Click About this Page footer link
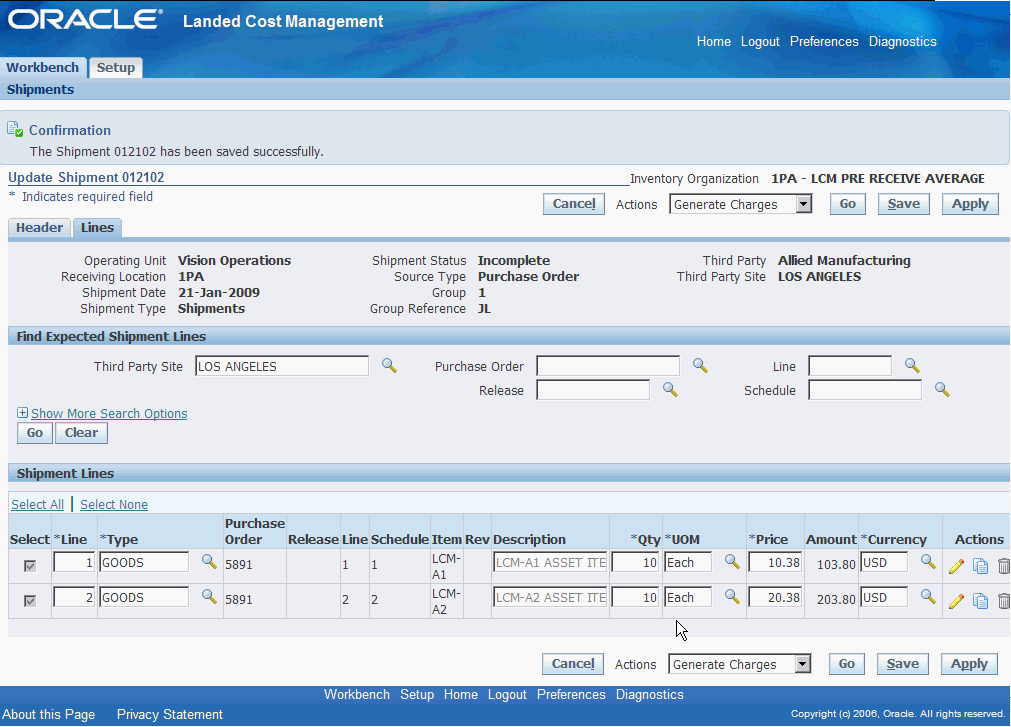This screenshot has height=727, width=1011. point(48,714)
